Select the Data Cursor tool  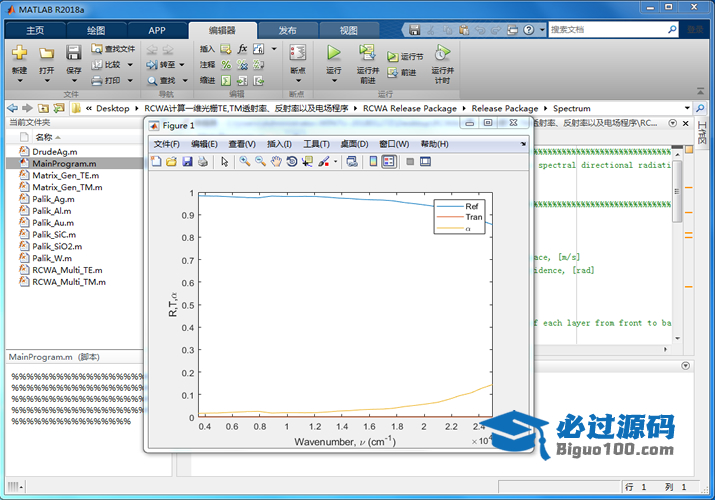point(307,161)
